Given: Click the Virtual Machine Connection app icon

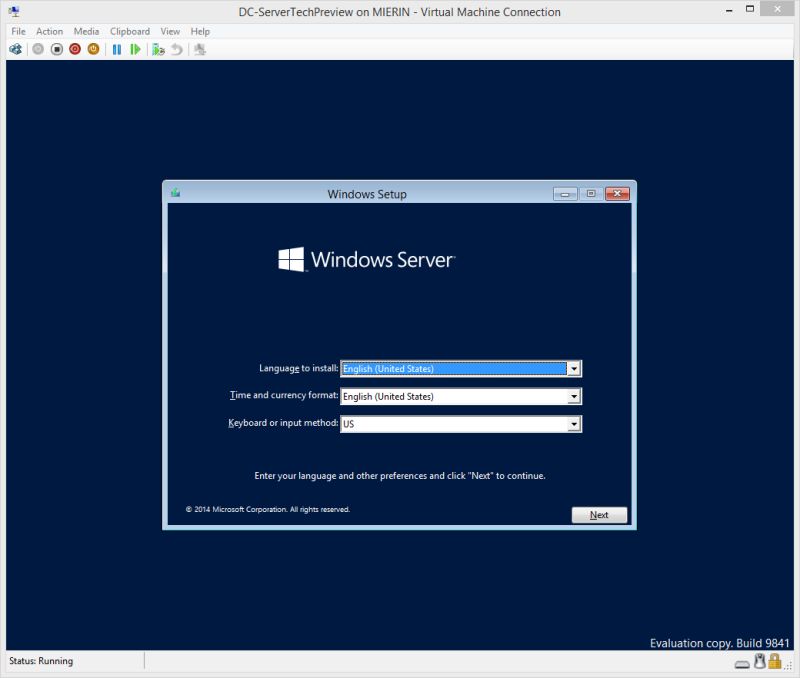Looking at the screenshot, I should click(14, 11).
